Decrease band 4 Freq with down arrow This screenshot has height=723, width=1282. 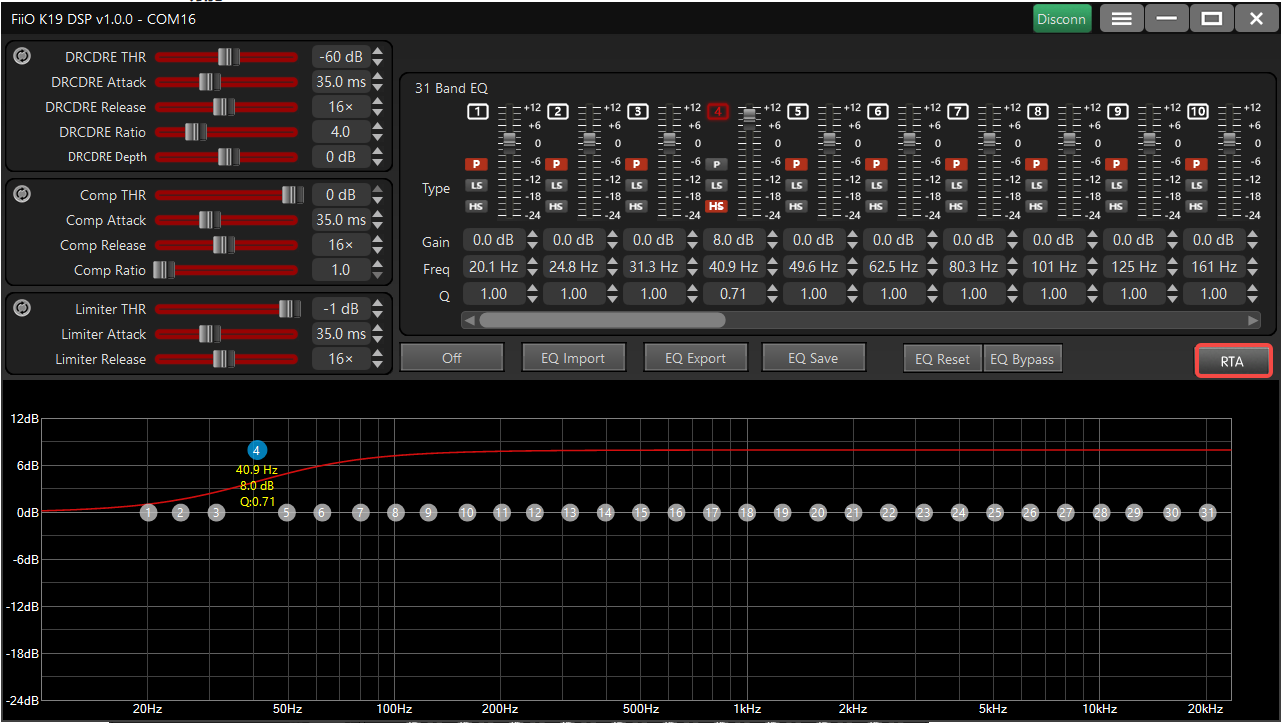(773, 273)
